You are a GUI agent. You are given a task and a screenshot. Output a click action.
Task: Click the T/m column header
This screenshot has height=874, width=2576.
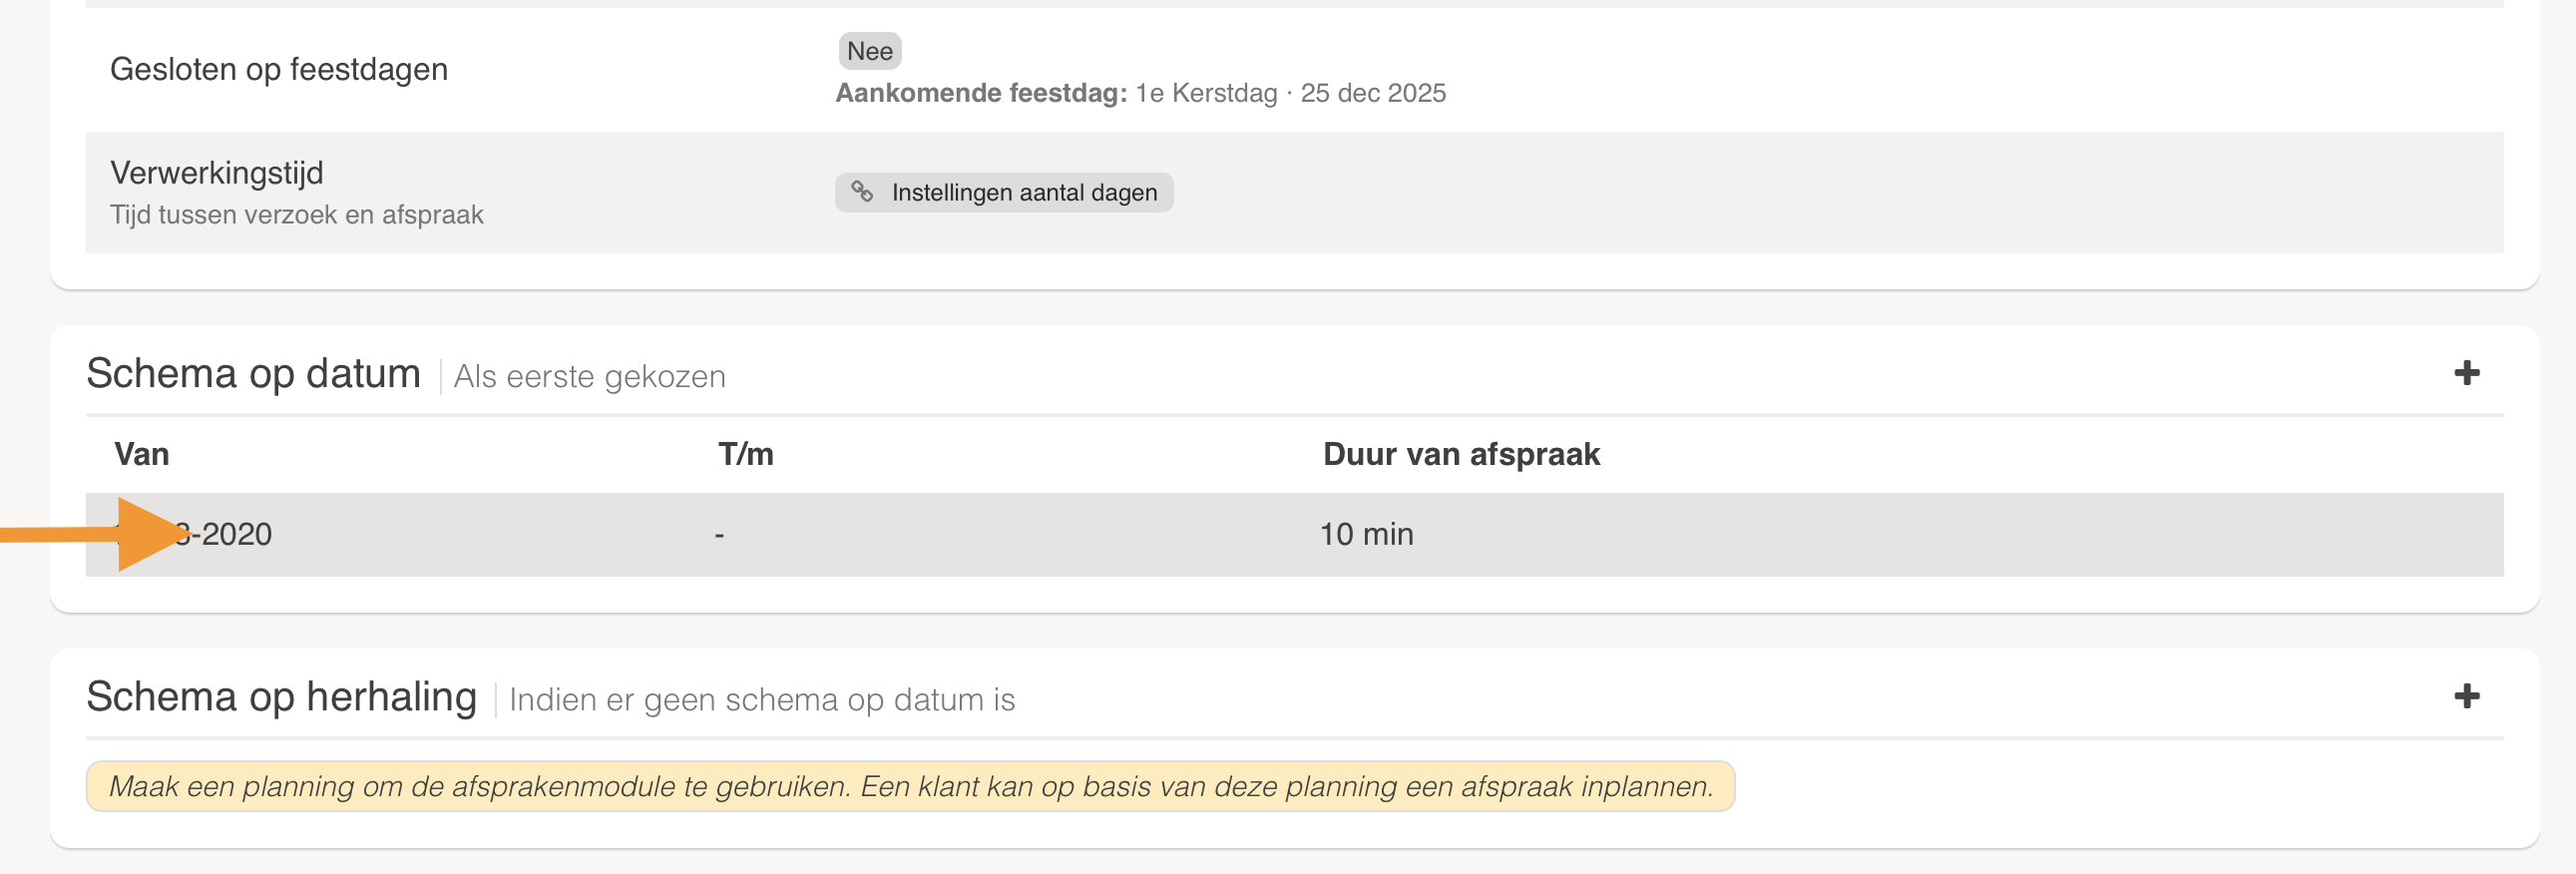[x=746, y=454]
